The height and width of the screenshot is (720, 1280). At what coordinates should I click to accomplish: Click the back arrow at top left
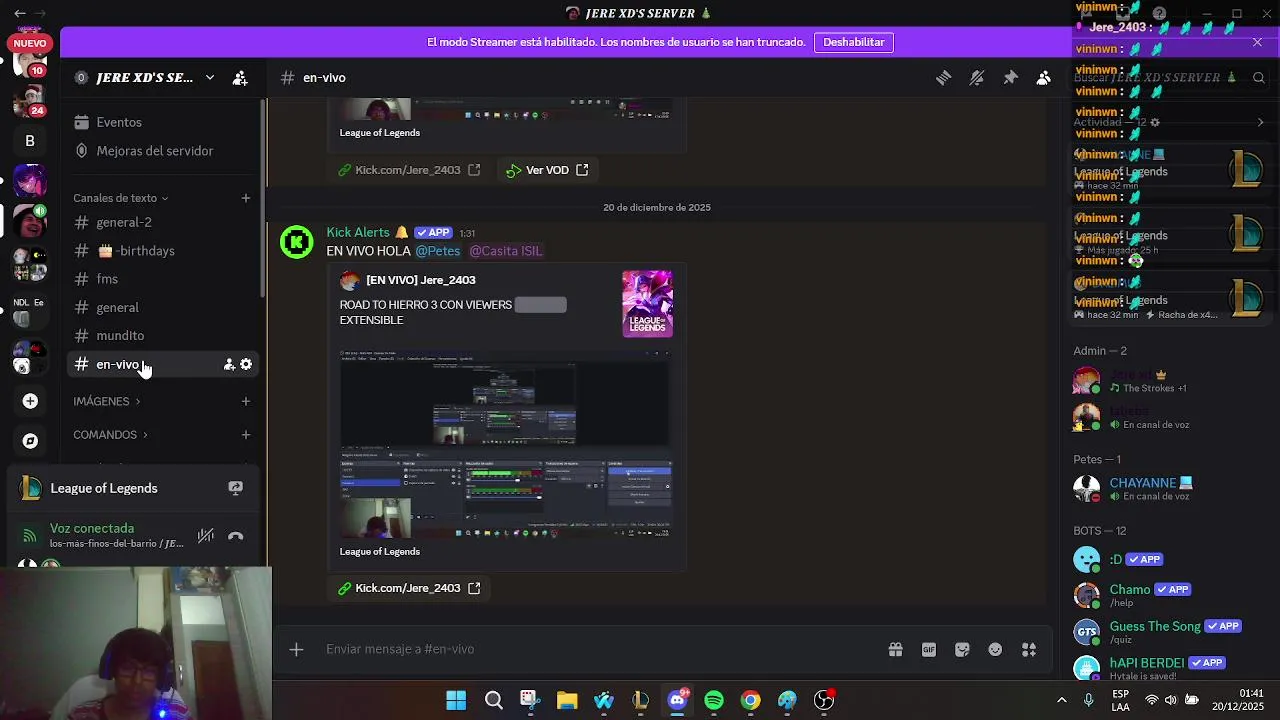click(20, 13)
